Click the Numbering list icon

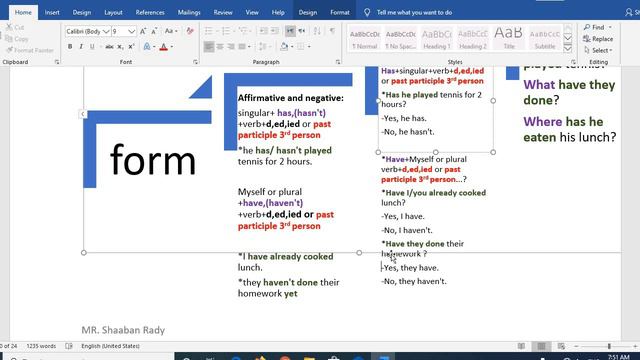click(226, 31)
